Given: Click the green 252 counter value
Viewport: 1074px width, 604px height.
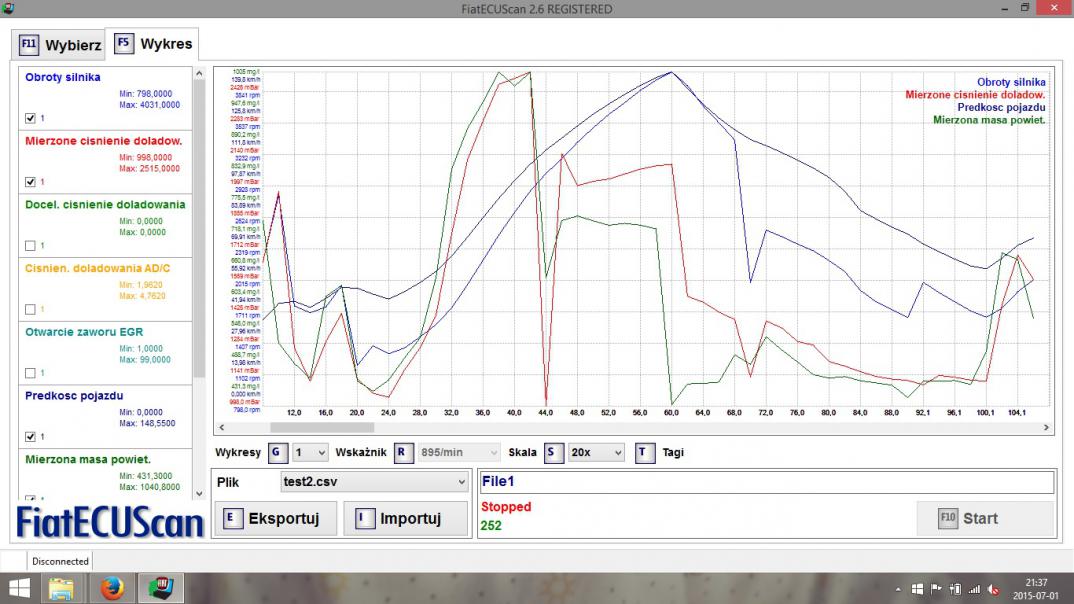Looking at the screenshot, I should (x=491, y=526).
